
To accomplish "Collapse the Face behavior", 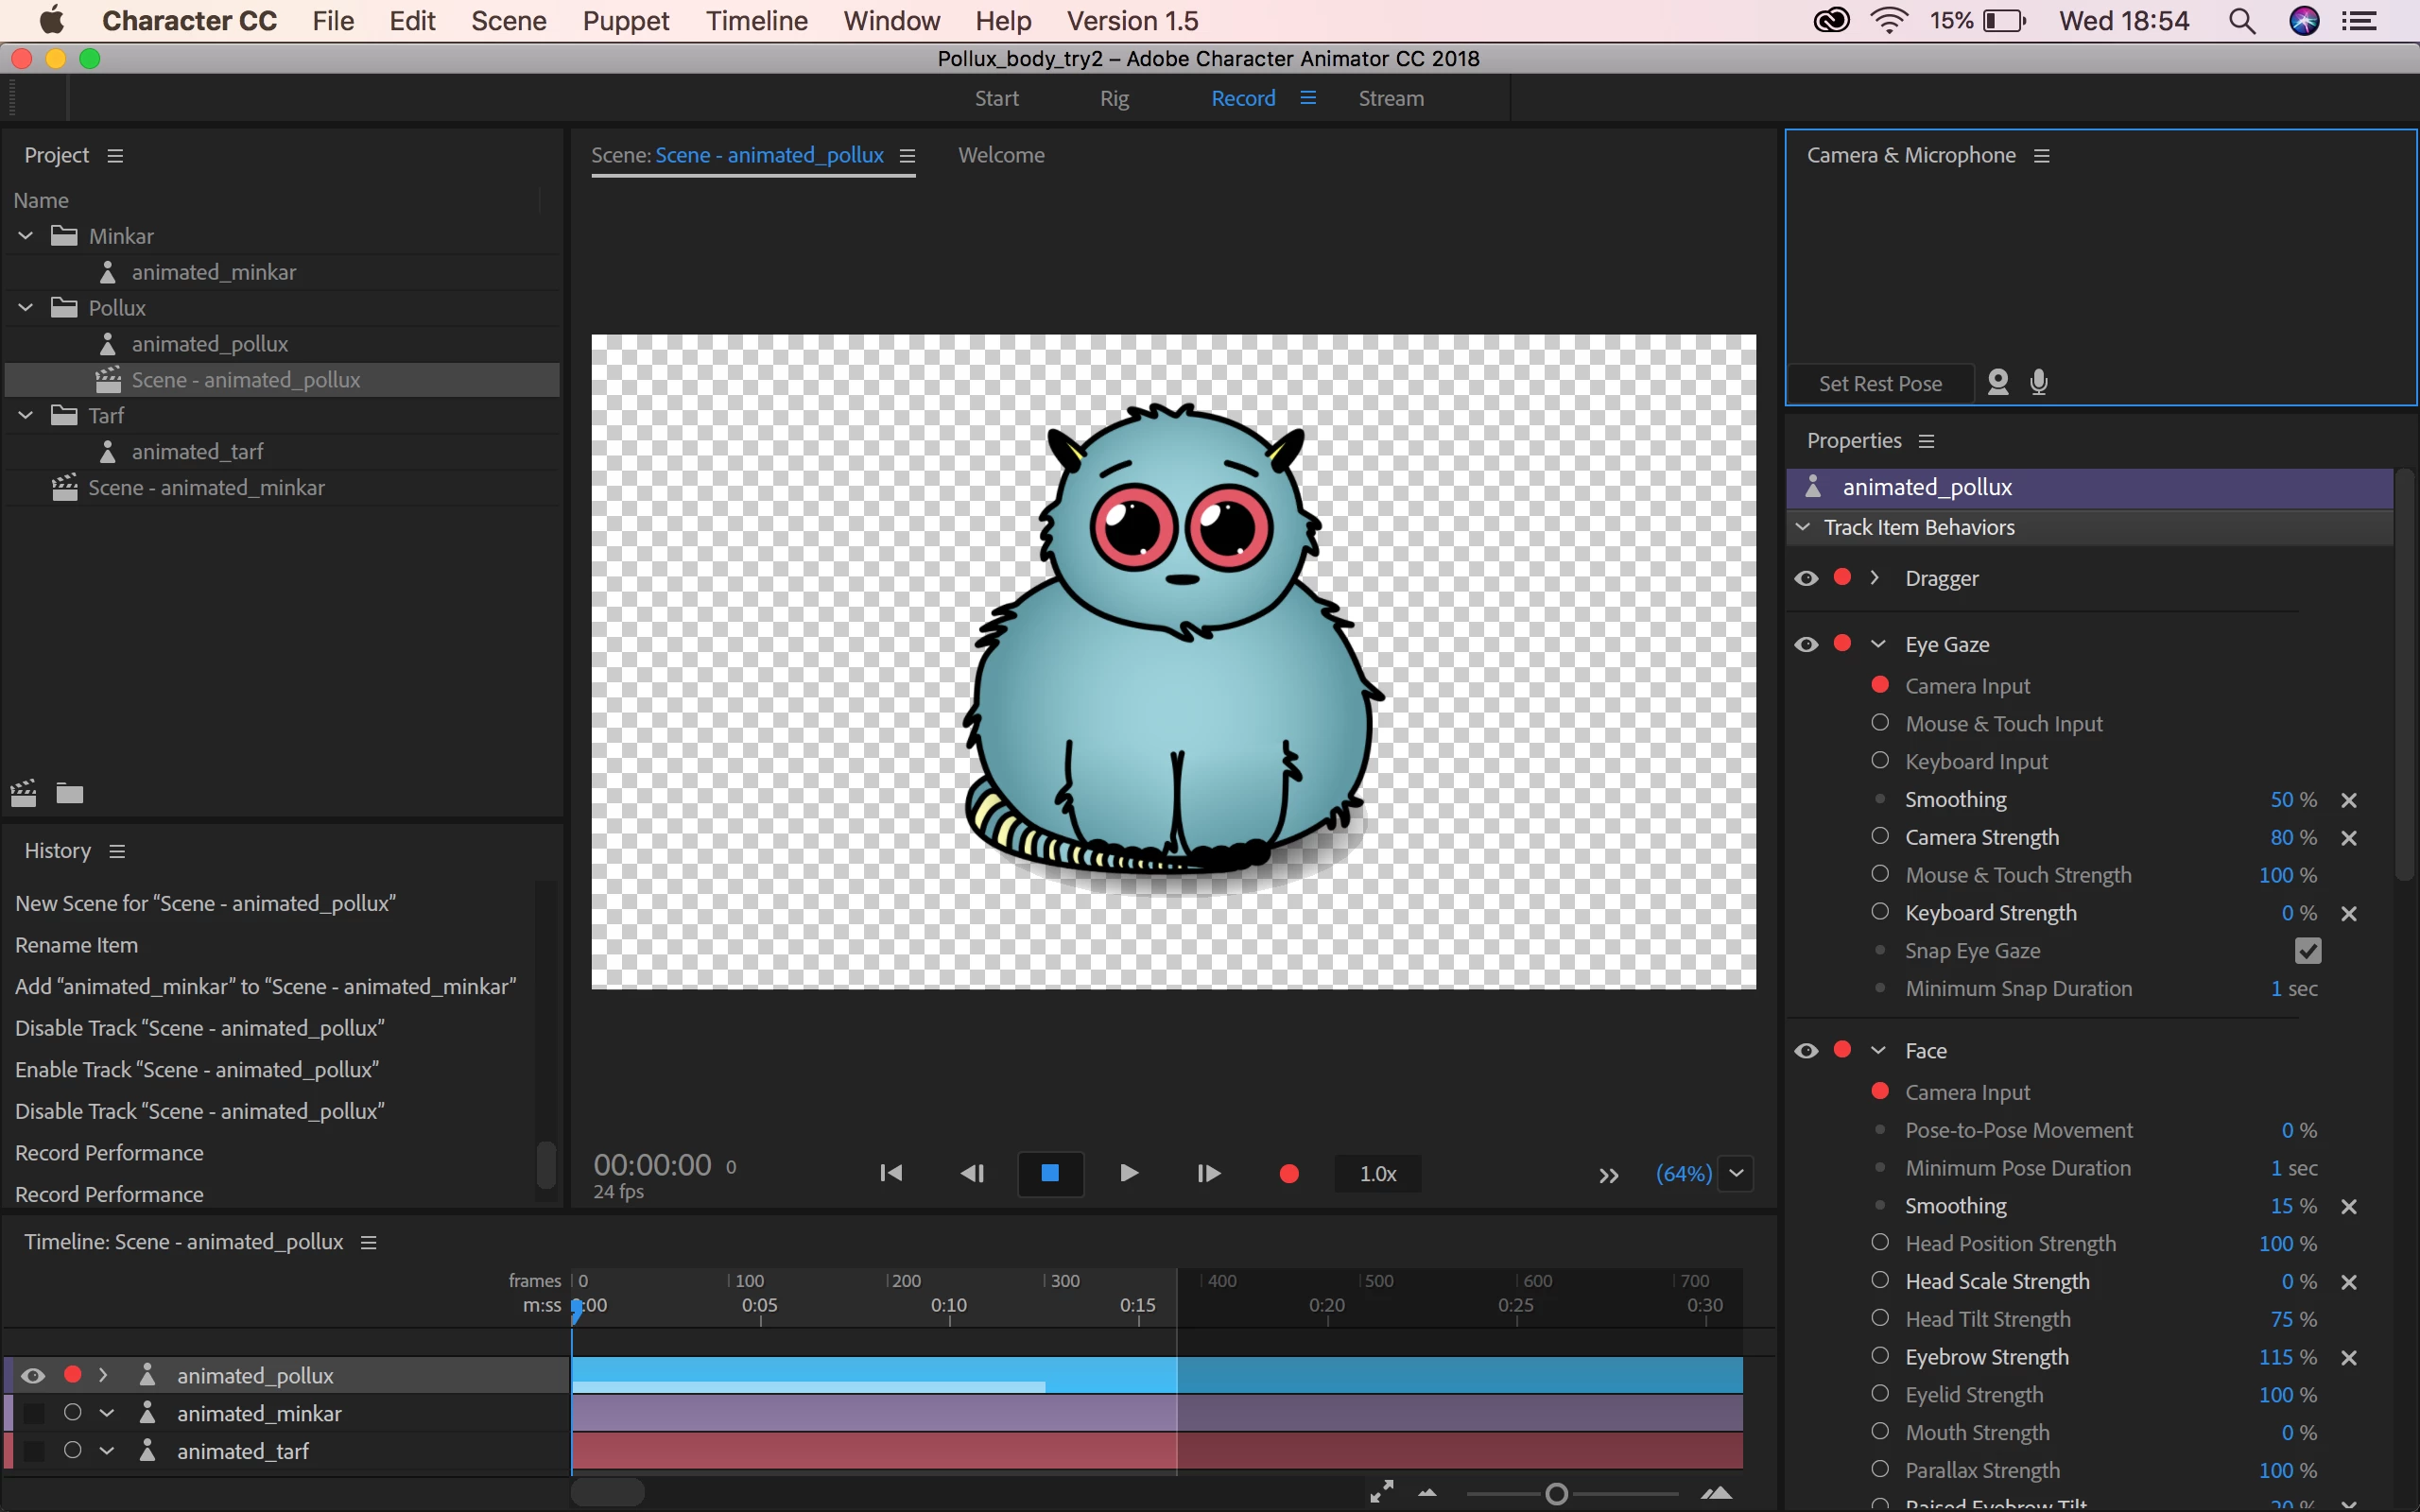I will 1878,1050.
